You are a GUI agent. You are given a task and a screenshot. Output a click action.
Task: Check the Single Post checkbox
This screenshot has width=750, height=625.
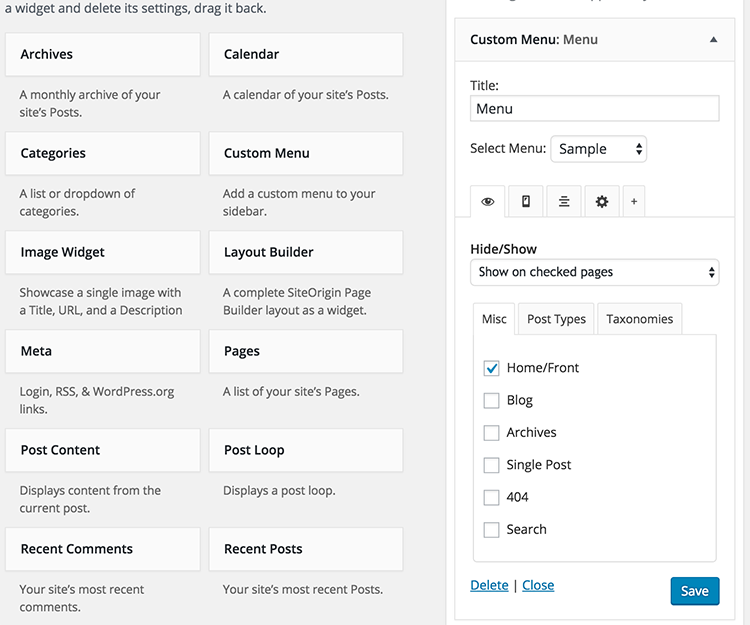click(x=491, y=465)
